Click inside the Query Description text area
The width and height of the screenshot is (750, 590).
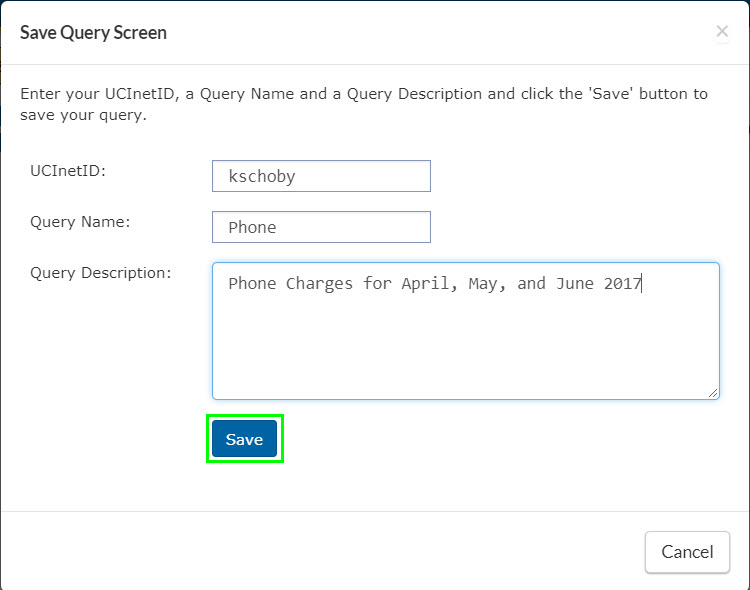[x=466, y=331]
